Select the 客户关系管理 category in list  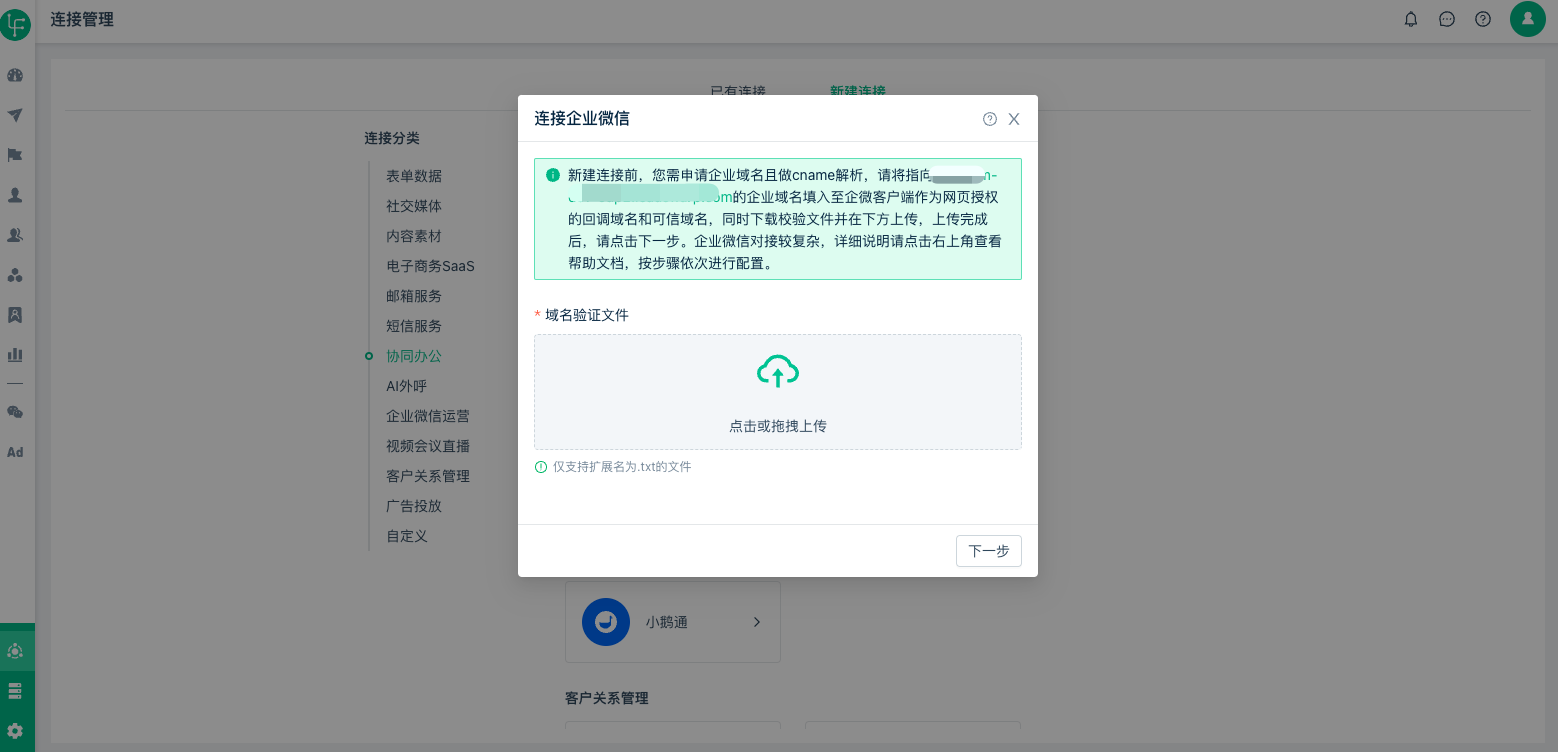coord(428,476)
